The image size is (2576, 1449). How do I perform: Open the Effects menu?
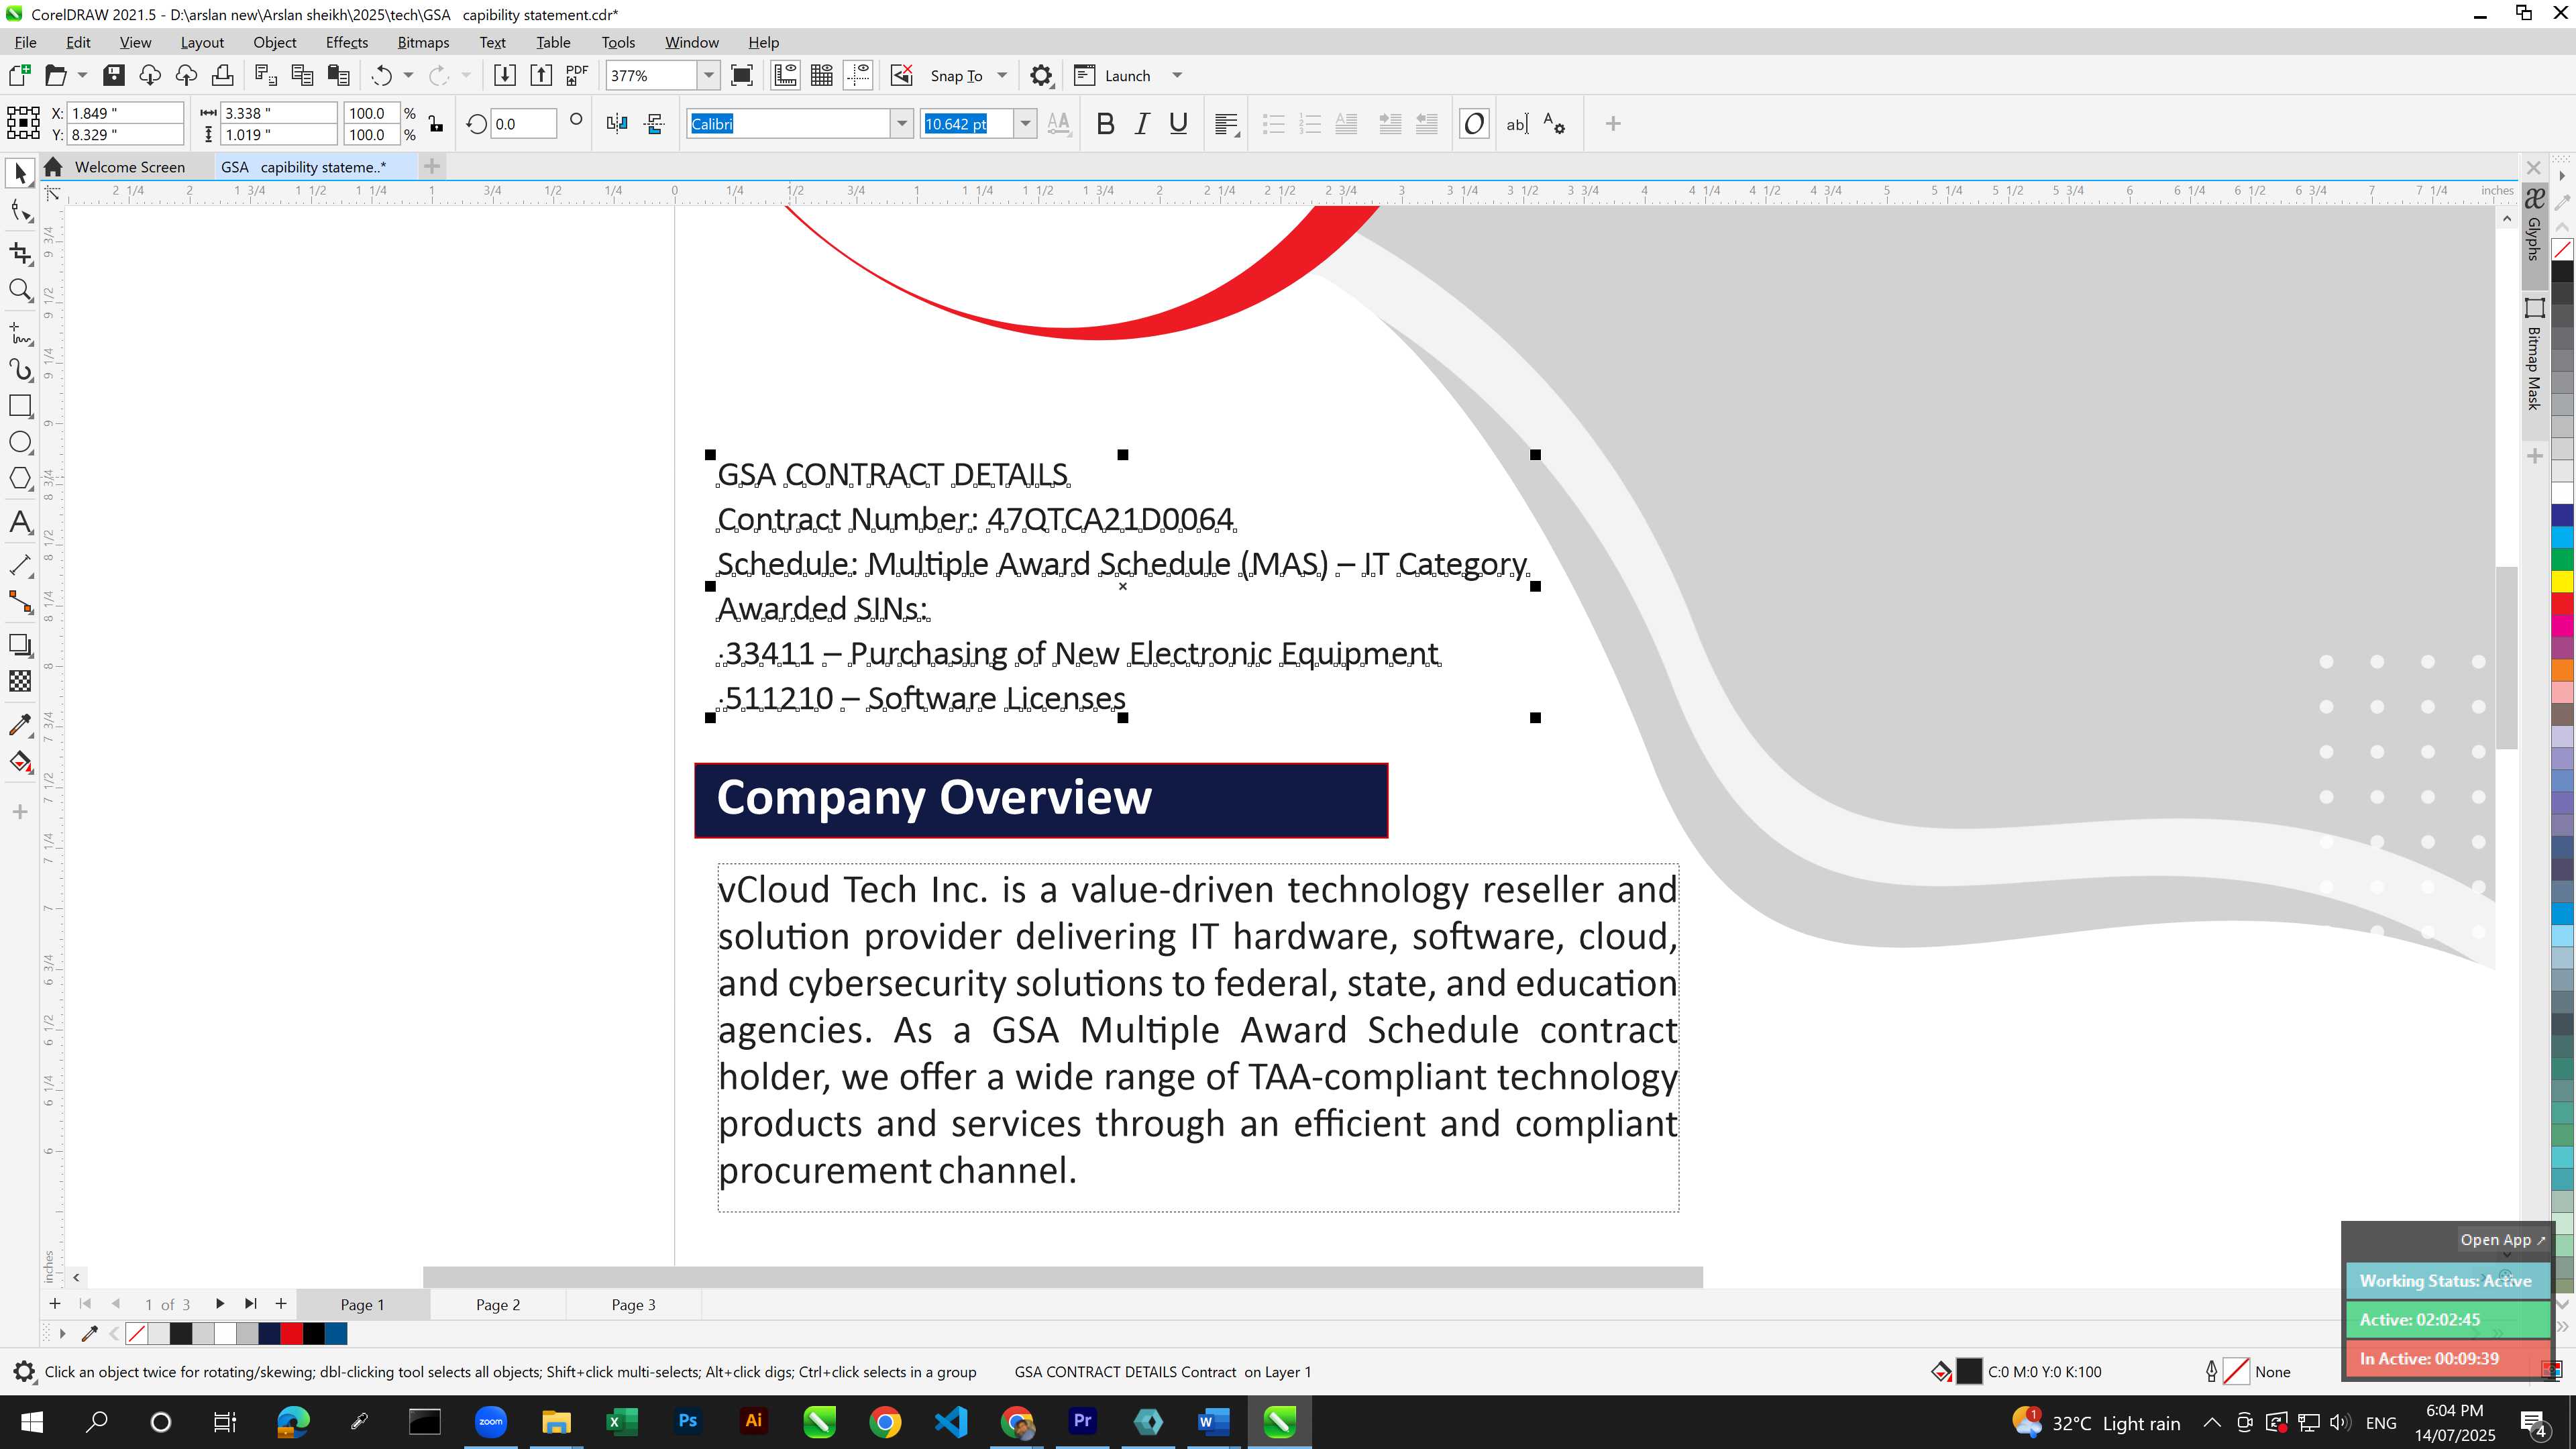coord(346,42)
